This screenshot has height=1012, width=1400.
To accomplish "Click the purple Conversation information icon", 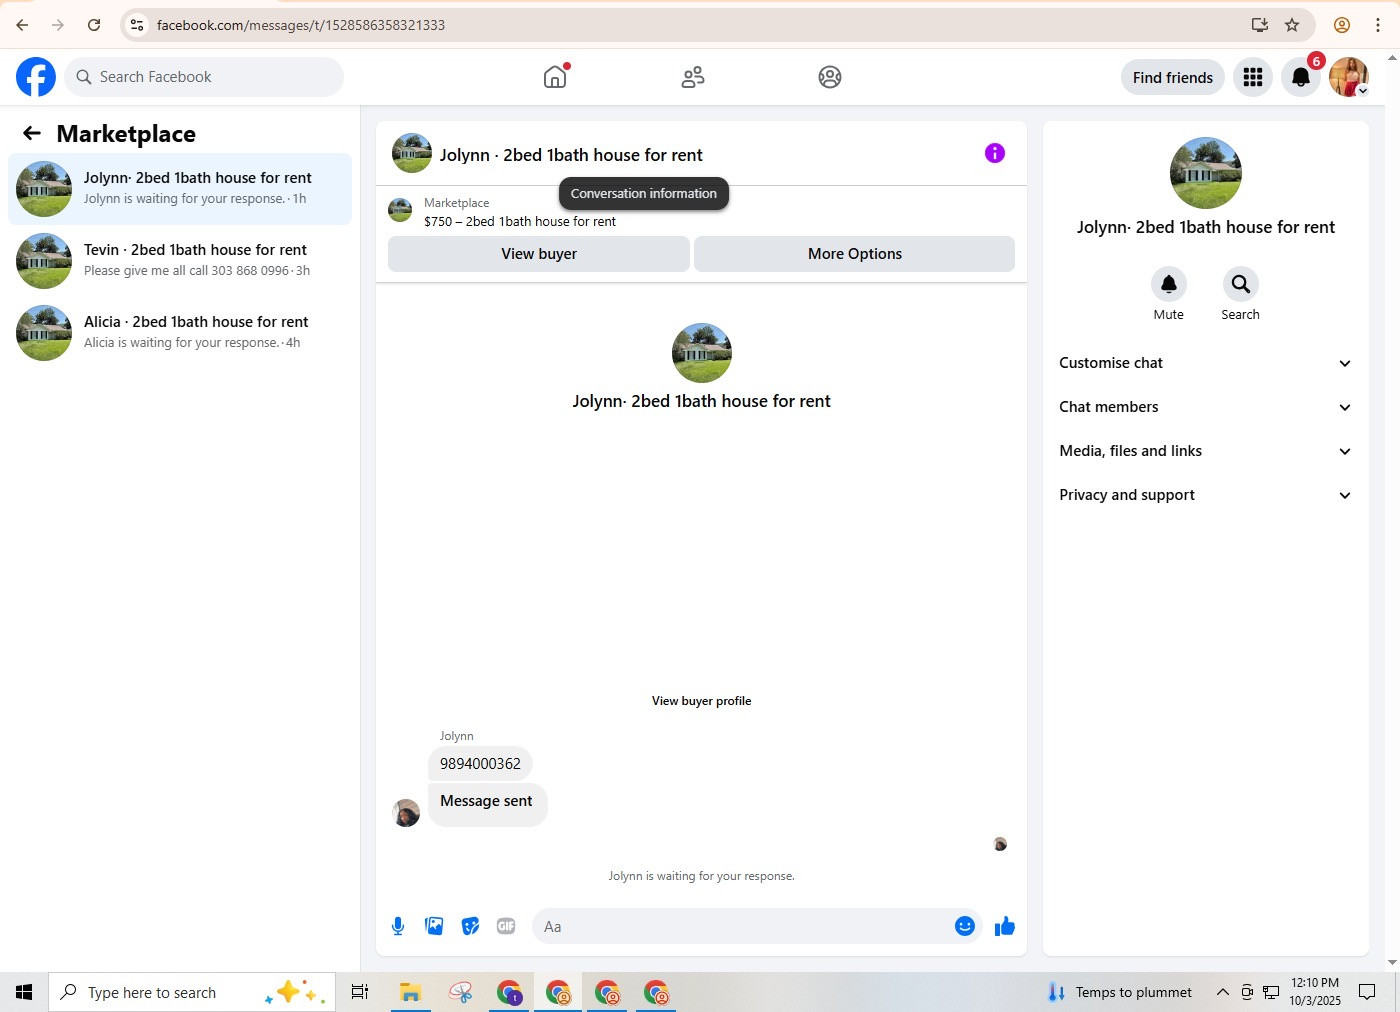I will click(995, 153).
